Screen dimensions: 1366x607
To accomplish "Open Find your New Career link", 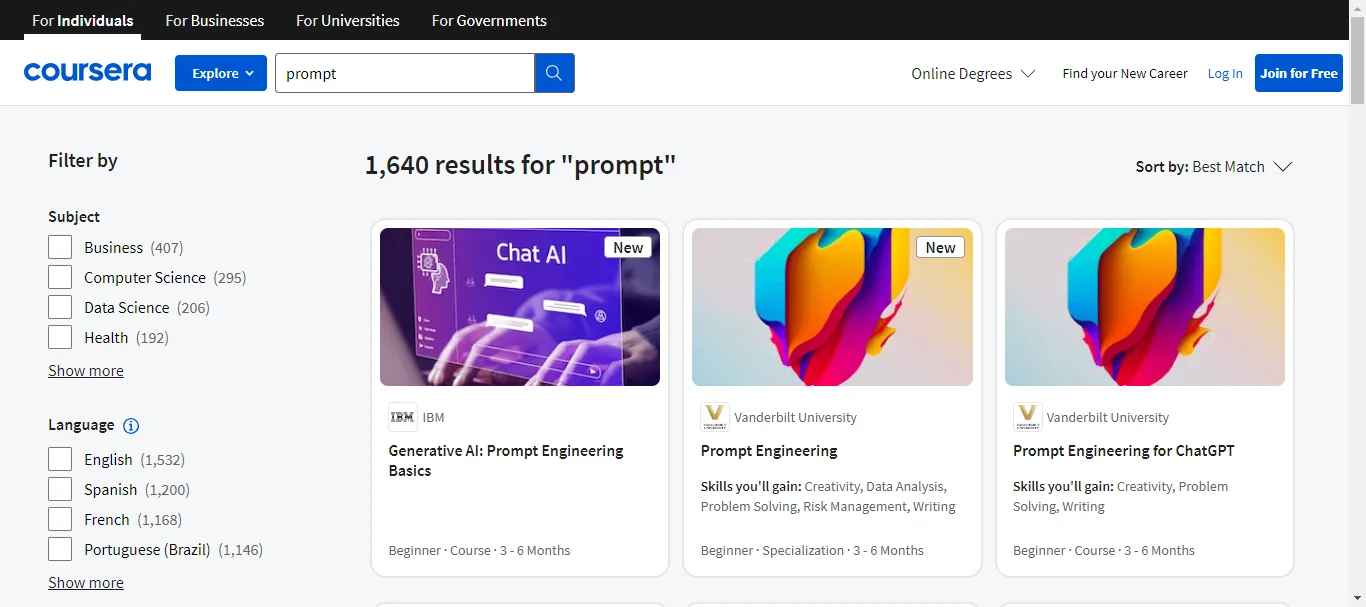I will click(1124, 73).
